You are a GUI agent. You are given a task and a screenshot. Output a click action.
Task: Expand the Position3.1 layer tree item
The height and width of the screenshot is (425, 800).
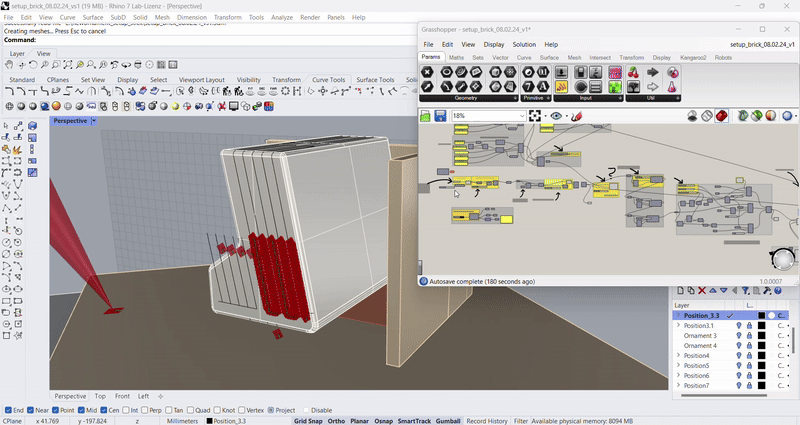[678, 326]
